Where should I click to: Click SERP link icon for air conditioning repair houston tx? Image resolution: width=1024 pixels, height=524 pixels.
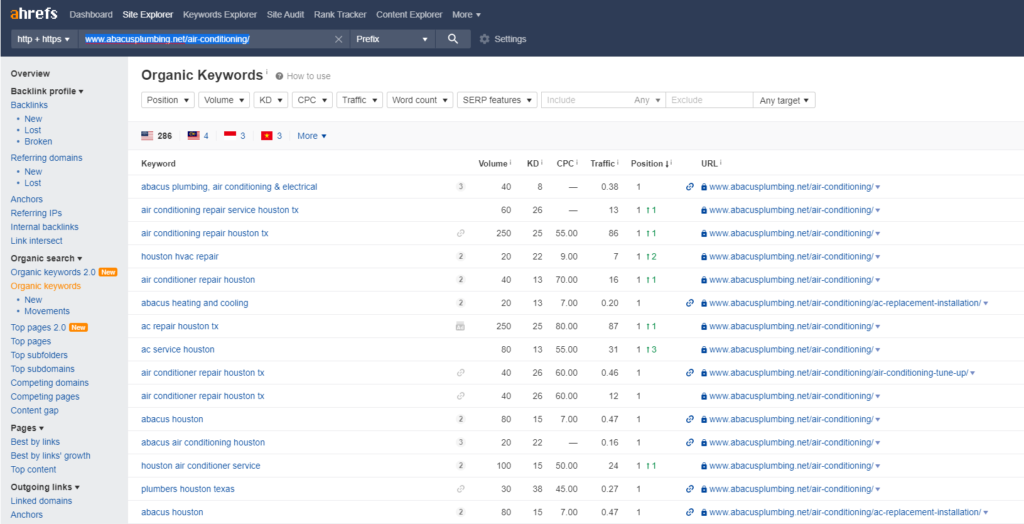(460, 233)
